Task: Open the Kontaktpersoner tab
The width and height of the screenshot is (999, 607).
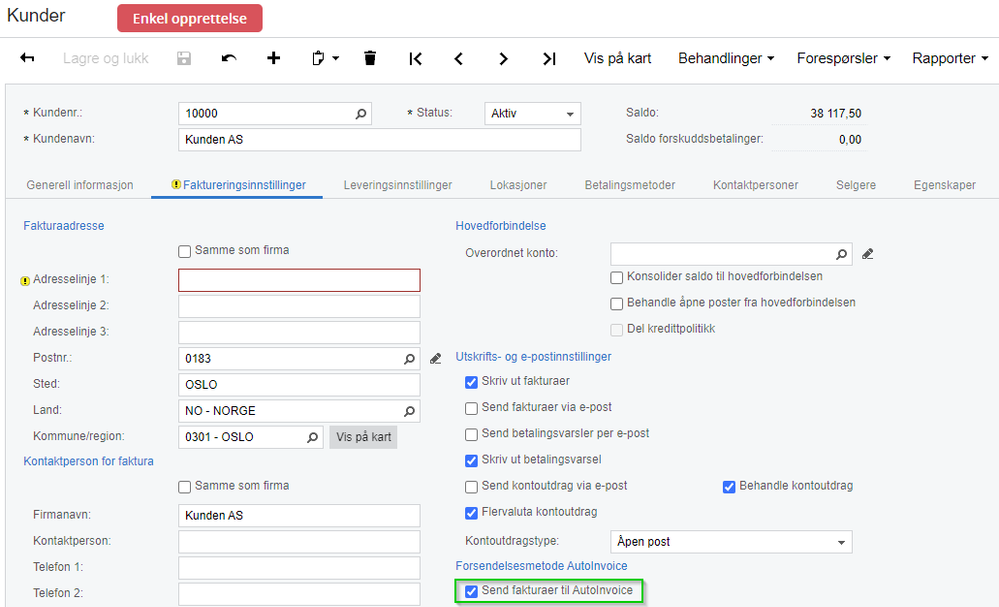Action: click(x=755, y=185)
